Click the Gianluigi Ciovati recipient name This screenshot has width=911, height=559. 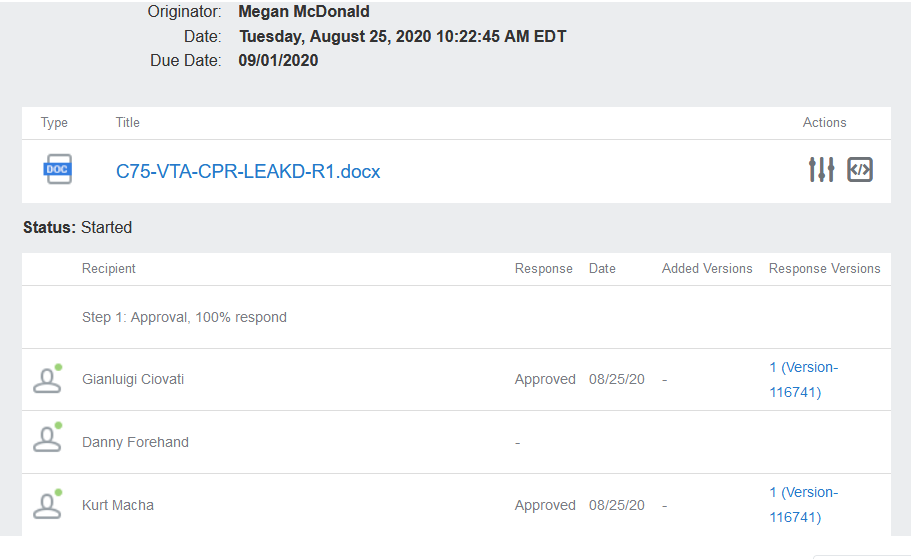point(133,379)
